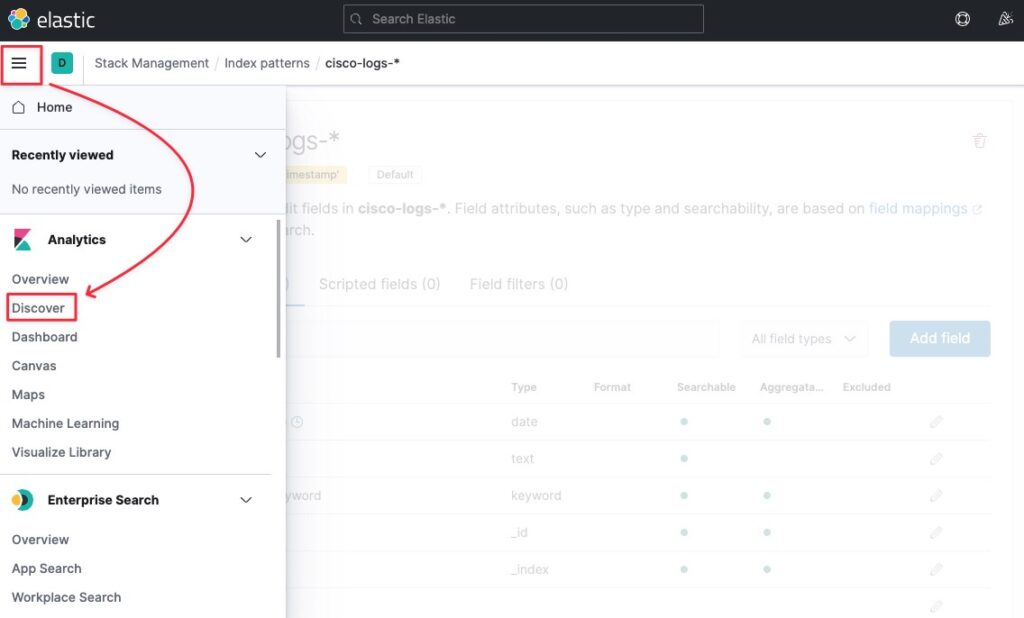The image size is (1024, 618).
Task: Open Workplace Search
Action: [66, 597]
